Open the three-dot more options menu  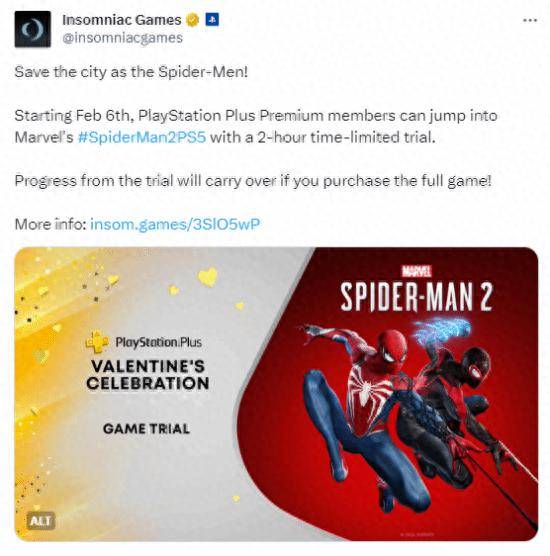(x=530, y=20)
